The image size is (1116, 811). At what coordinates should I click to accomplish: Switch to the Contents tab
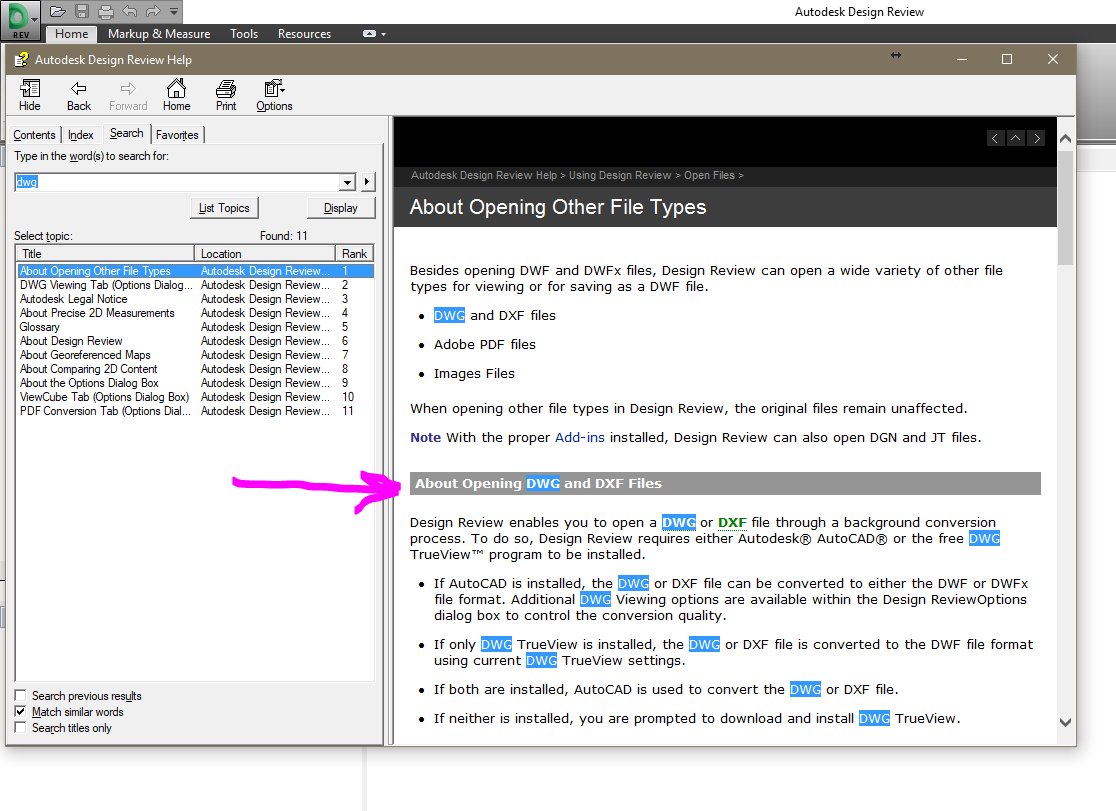click(x=34, y=135)
